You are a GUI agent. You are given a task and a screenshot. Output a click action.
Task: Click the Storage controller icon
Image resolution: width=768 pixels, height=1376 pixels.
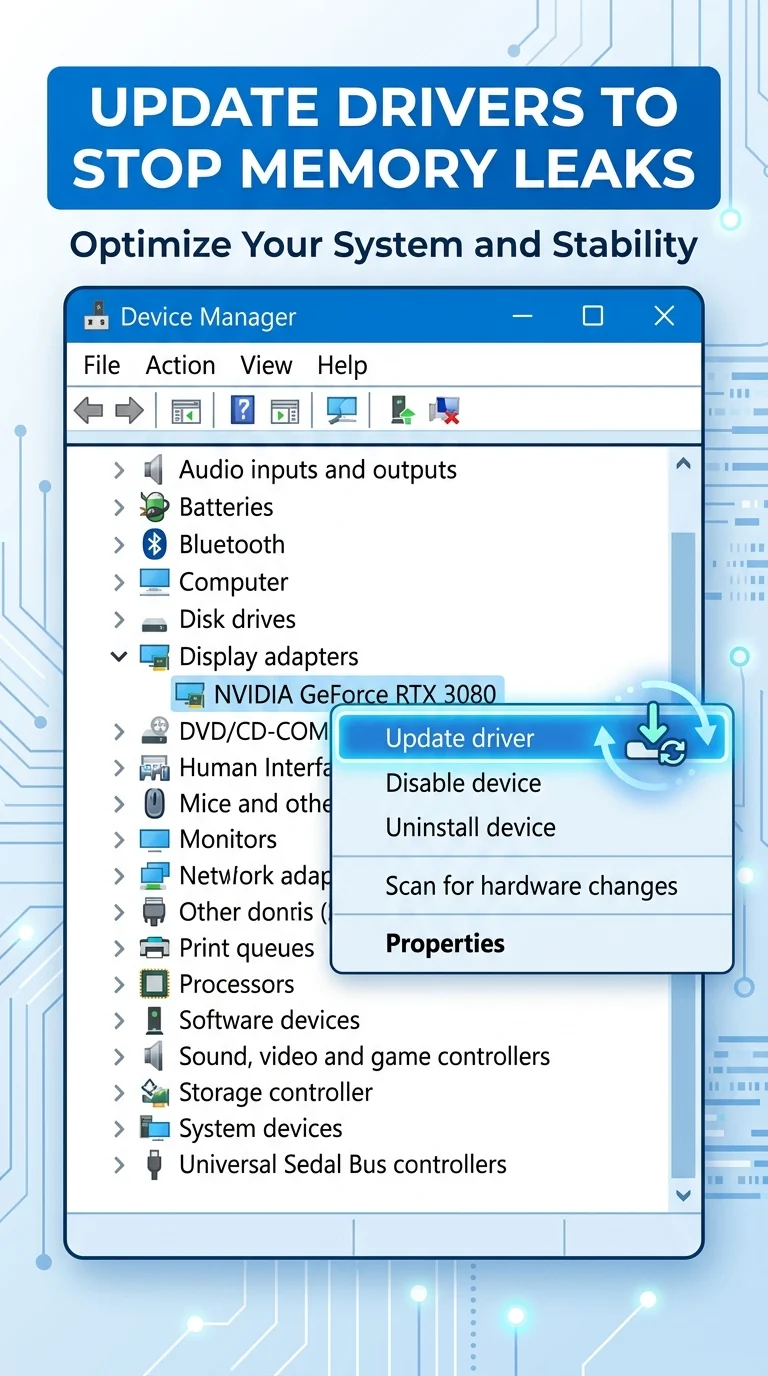click(x=154, y=1092)
